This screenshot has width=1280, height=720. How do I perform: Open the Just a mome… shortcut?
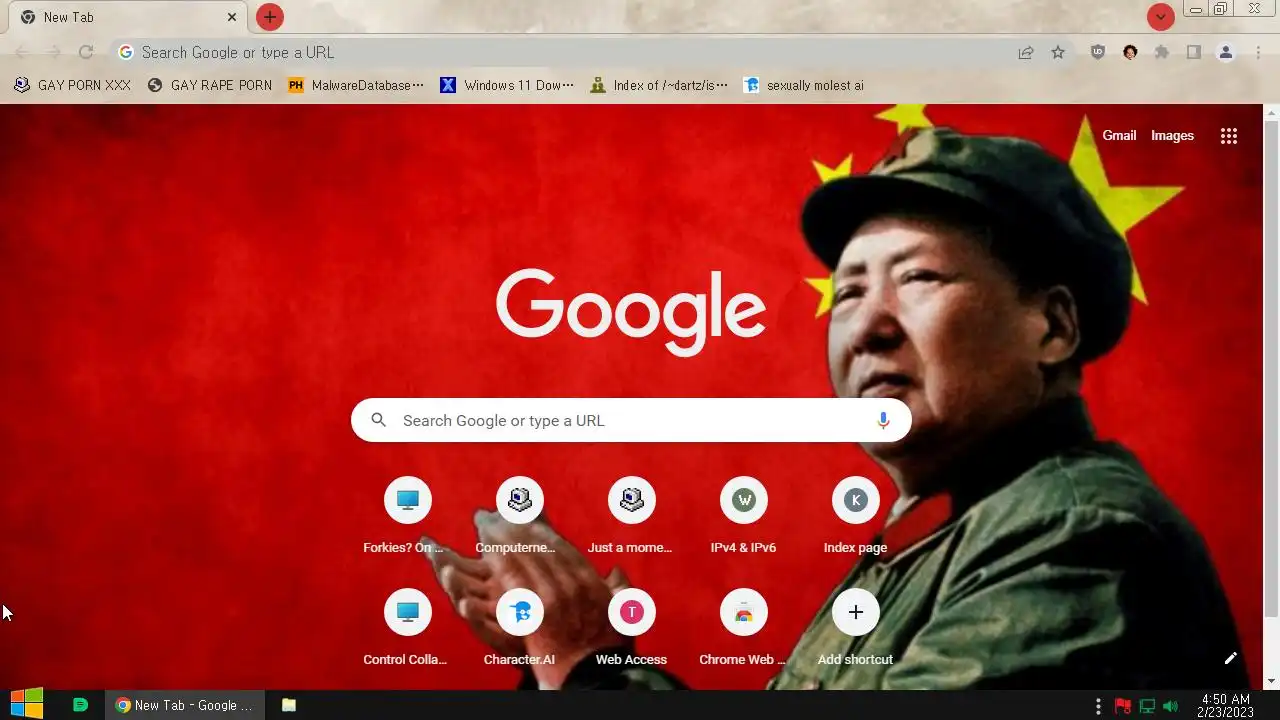(x=631, y=515)
